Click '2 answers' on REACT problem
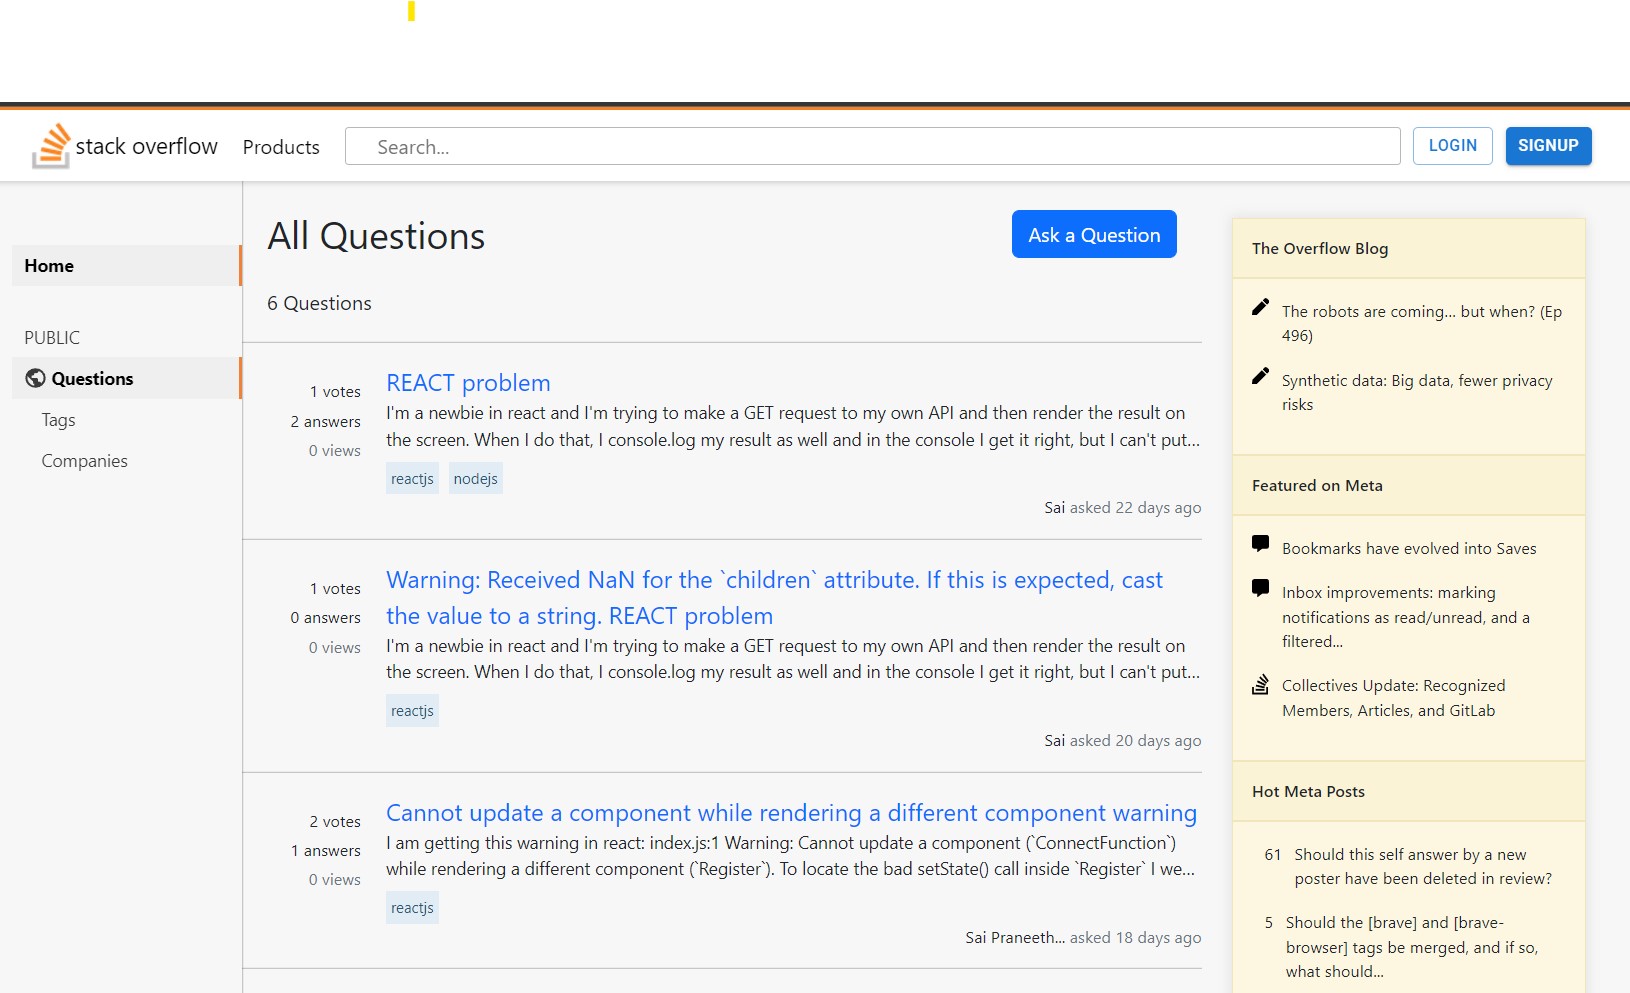The image size is (1630, 993). tap(325, 422)
